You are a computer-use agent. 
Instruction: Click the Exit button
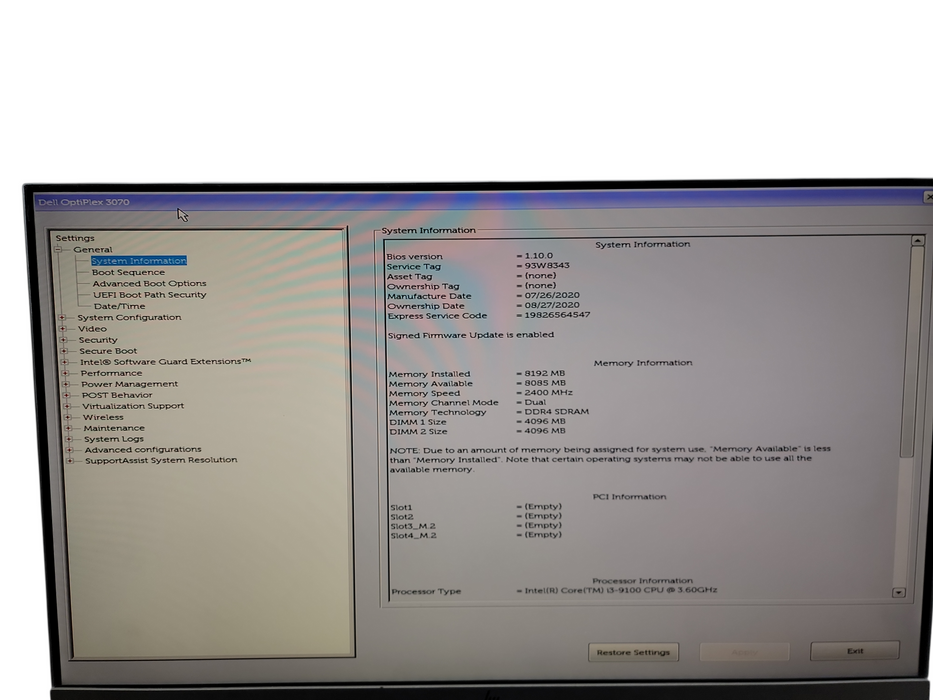click(x=855, y=651)
